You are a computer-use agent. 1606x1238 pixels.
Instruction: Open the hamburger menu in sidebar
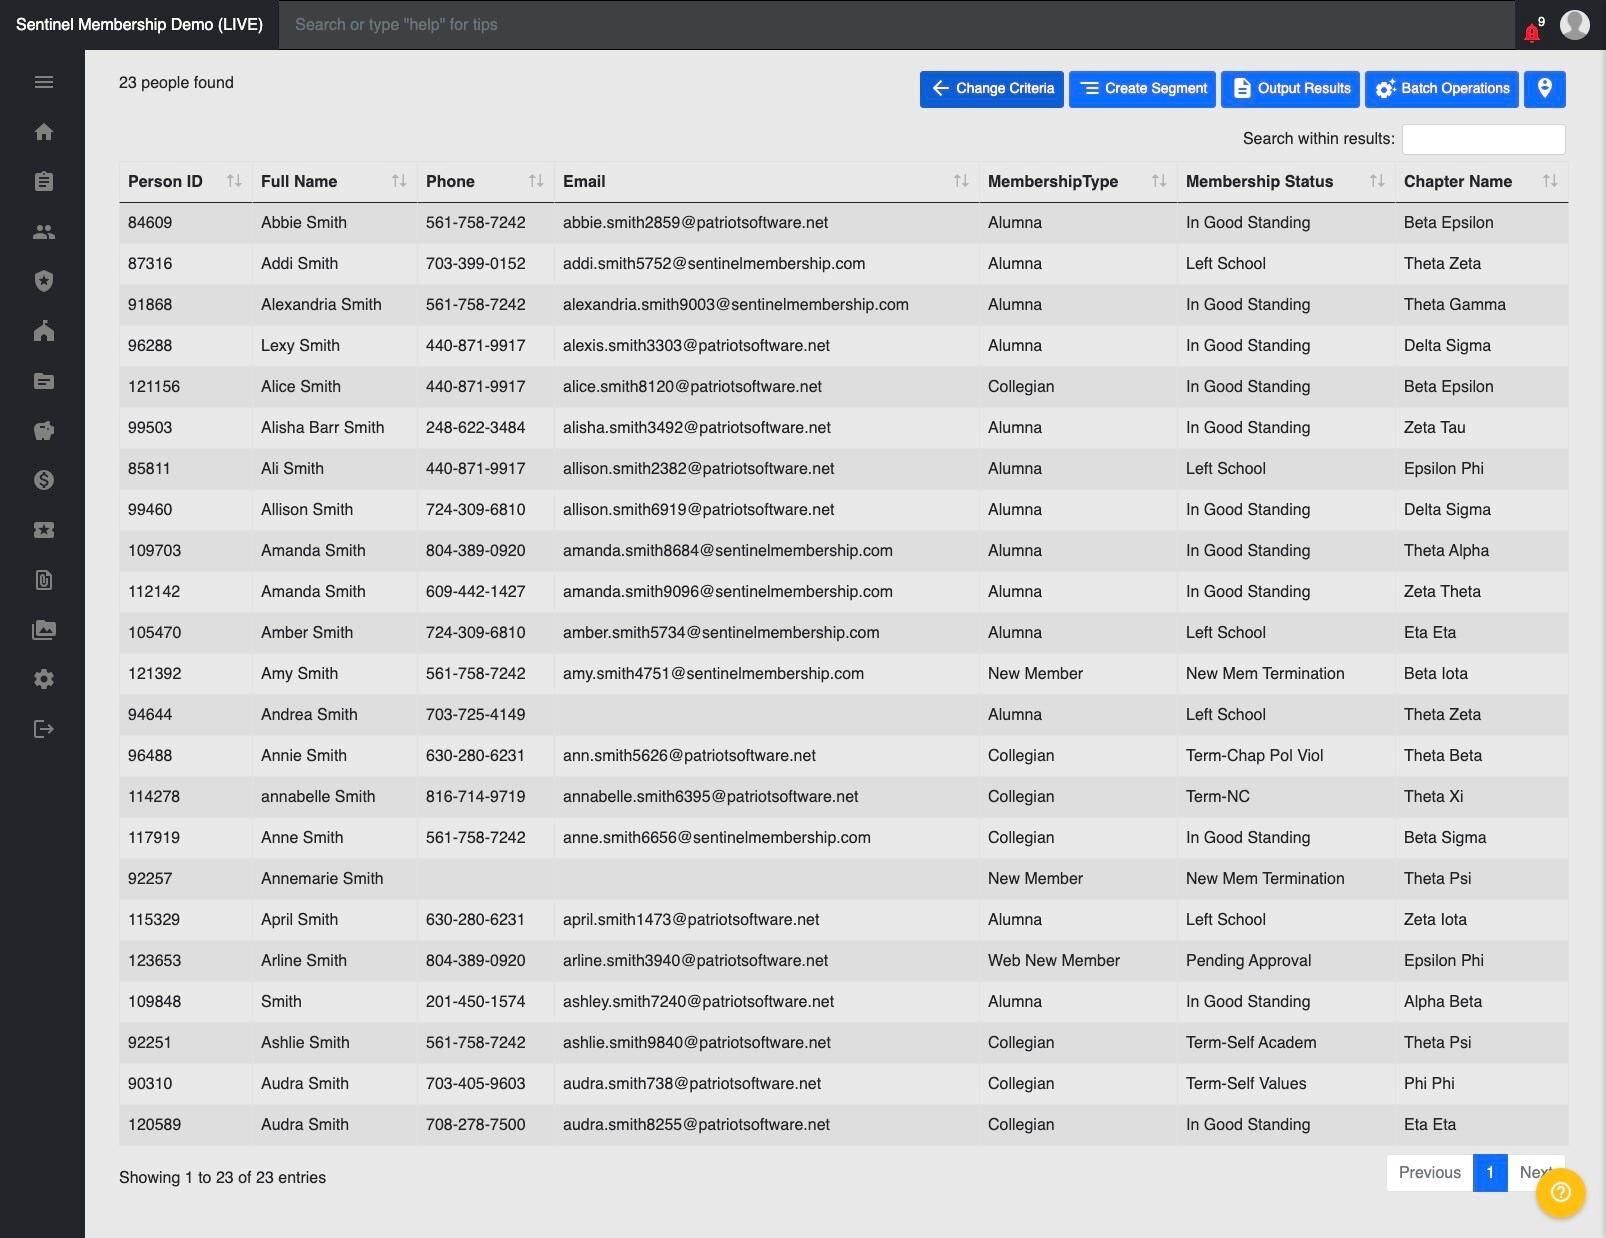coord(43,82)
